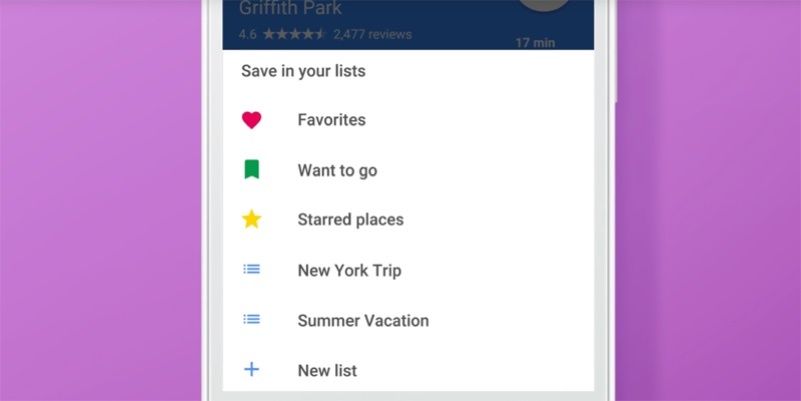Tap the green bookmark icon
This screenshot has width=801, height=401.
pos(252,170)
